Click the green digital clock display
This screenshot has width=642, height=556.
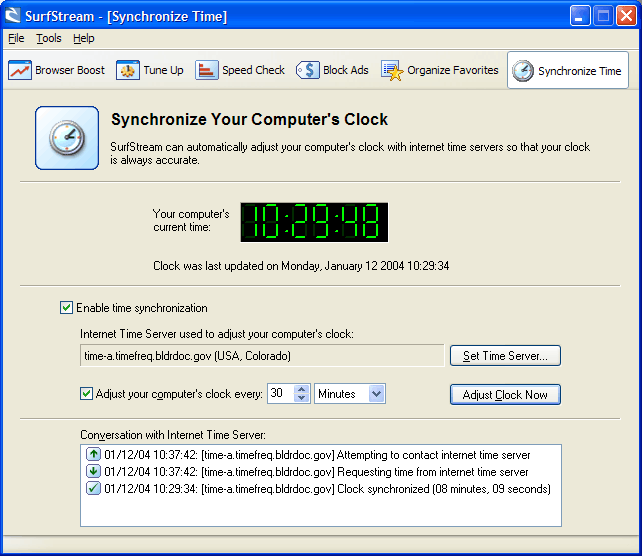point(314,222)
